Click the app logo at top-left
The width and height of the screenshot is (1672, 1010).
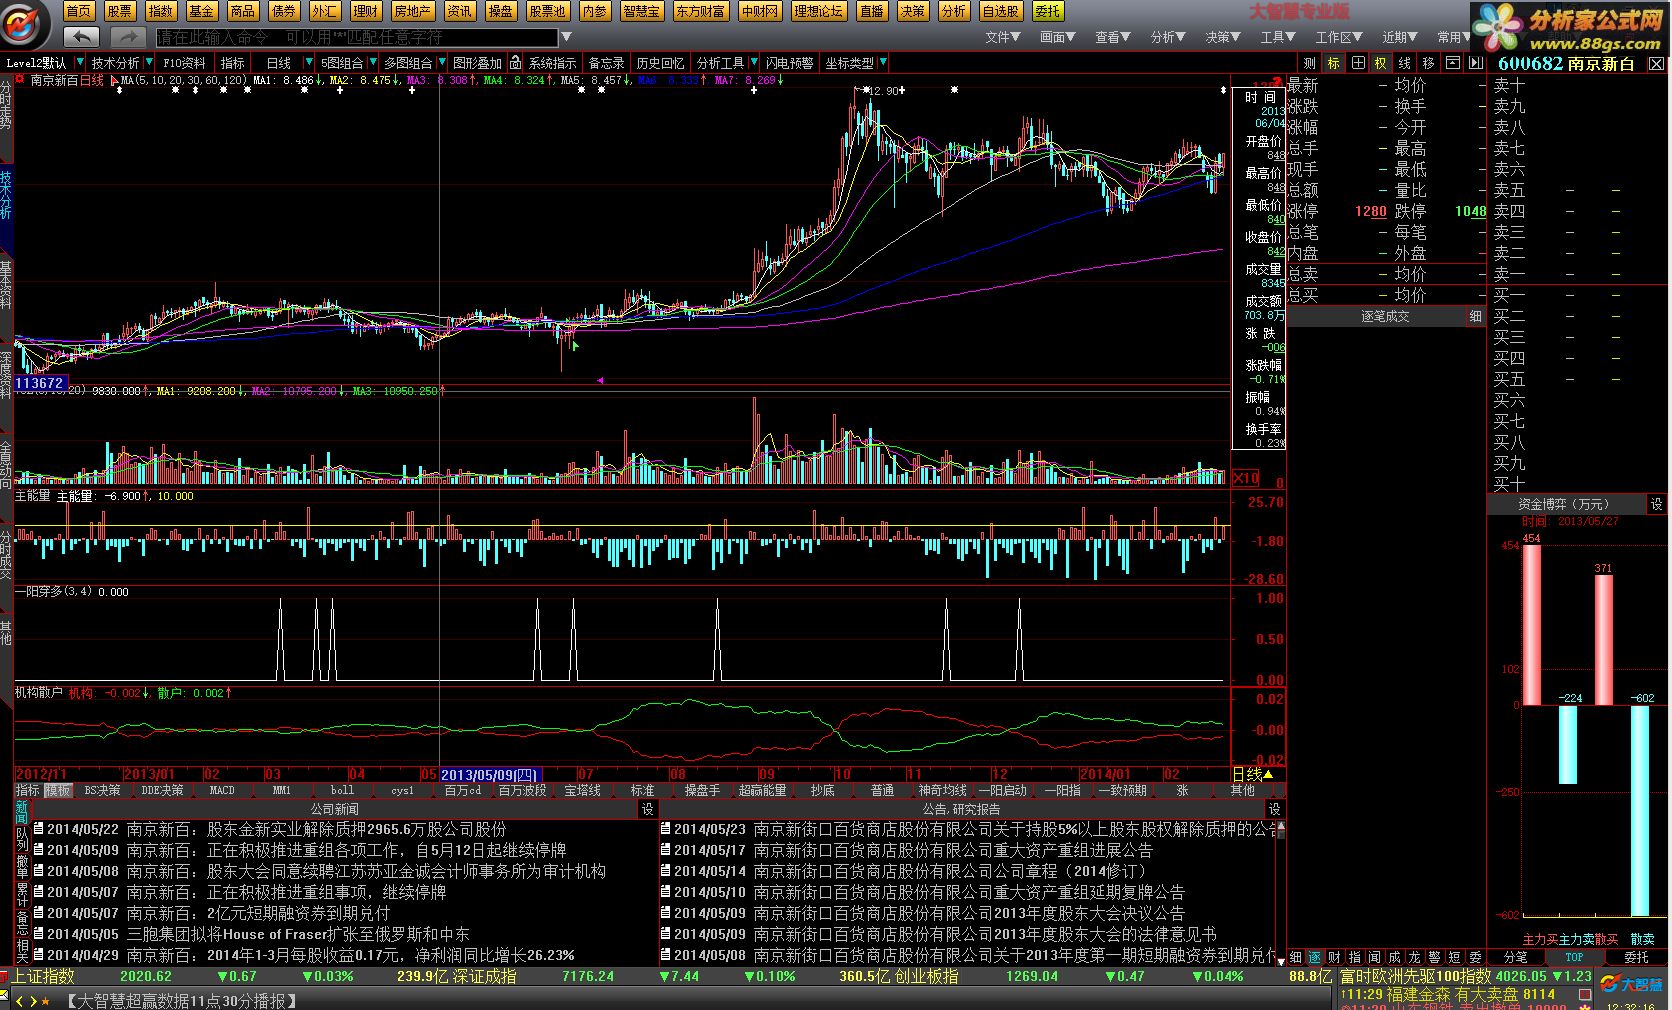(x=23, y=25)
